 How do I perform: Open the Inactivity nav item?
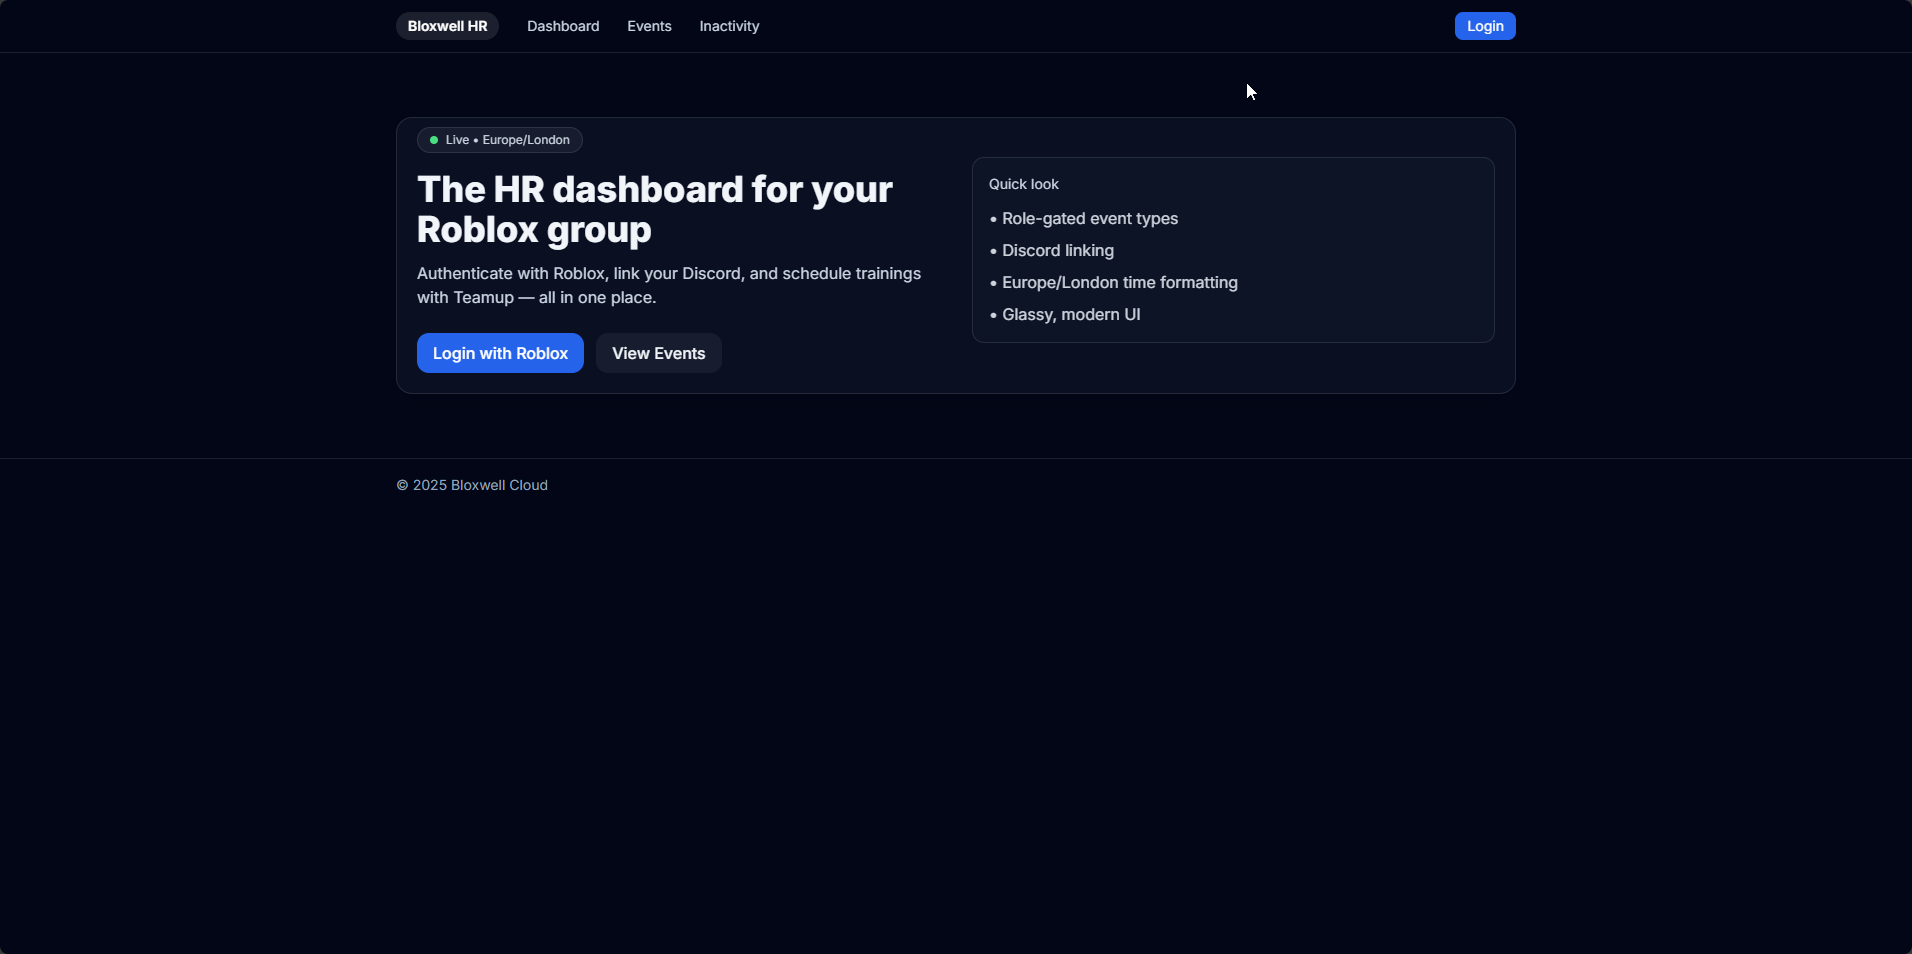tap(729, 26)
